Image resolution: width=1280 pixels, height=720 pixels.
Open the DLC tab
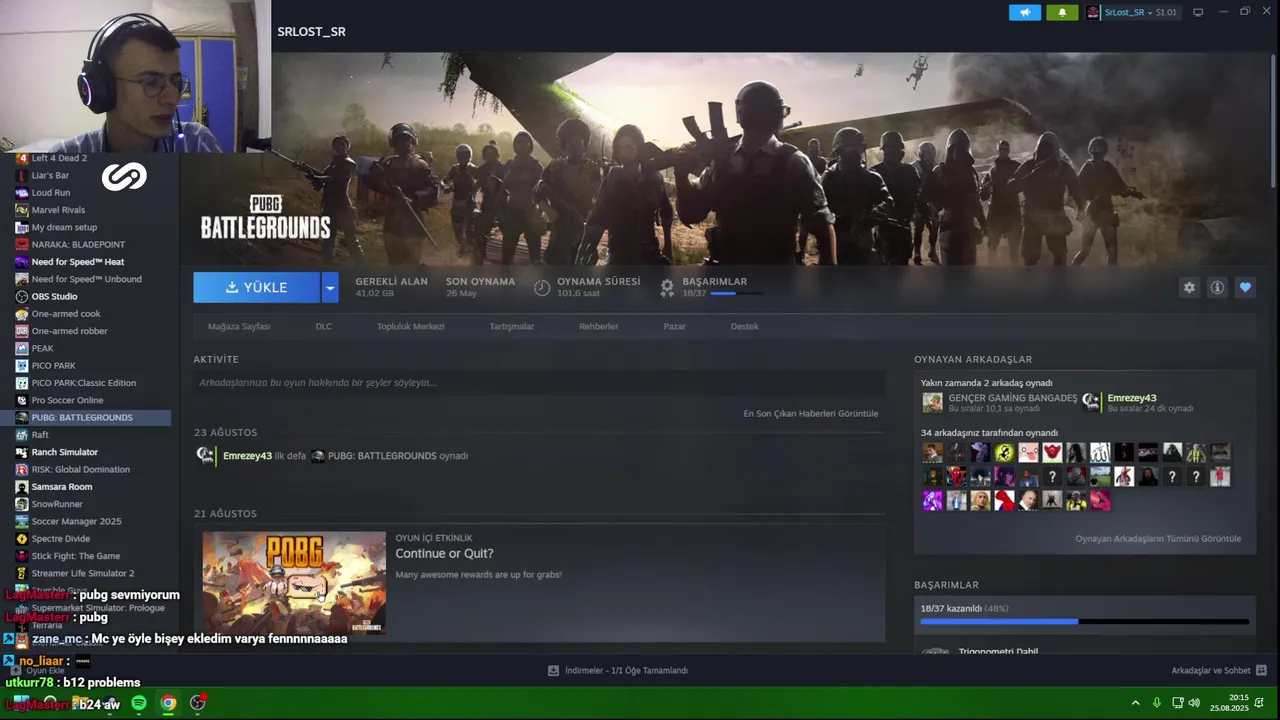point(324,326)
